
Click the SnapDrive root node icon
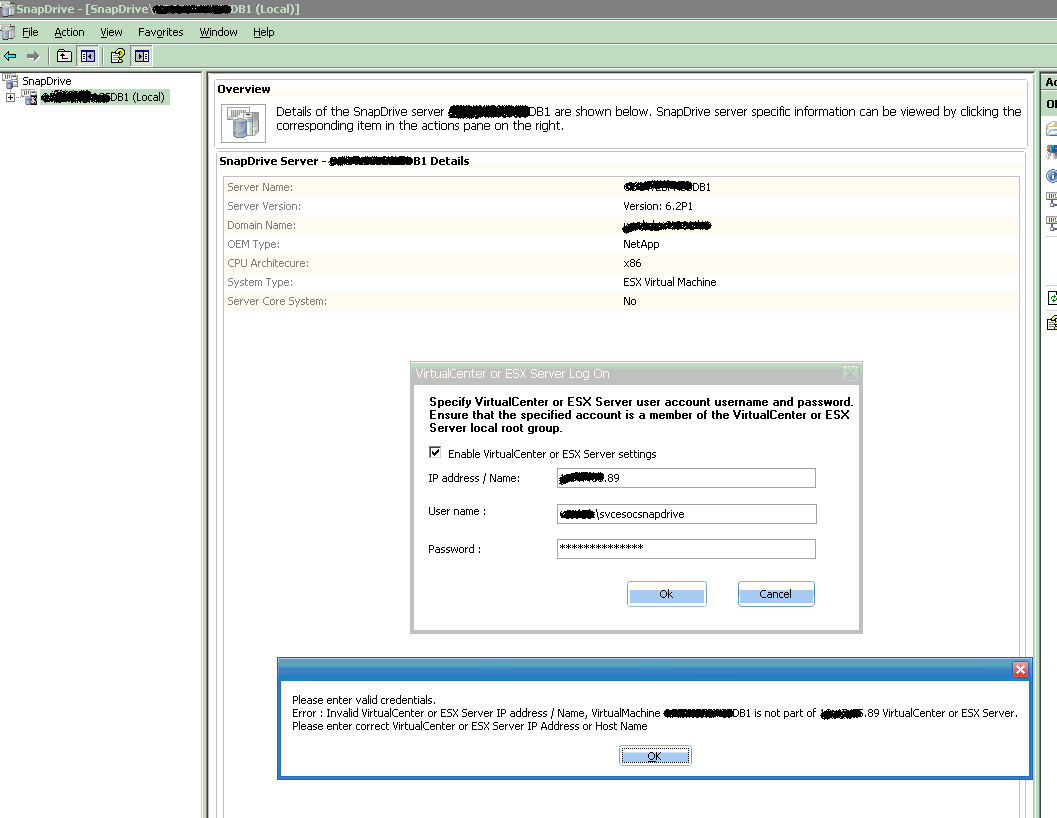coord(10,81)
